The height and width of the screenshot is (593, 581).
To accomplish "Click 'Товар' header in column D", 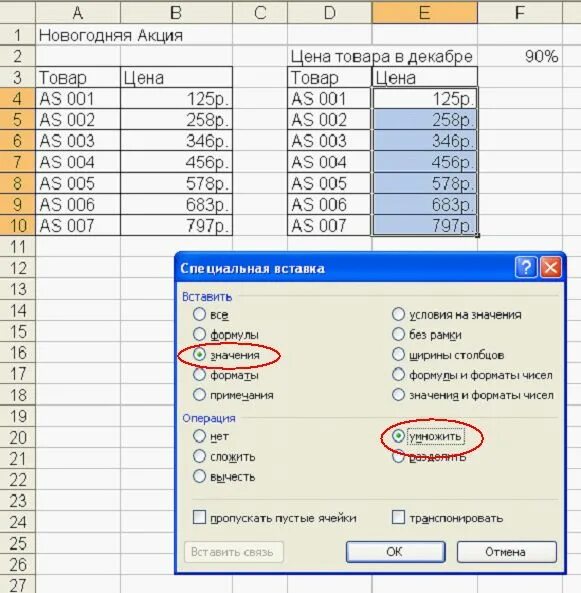I will coord(329,78).
